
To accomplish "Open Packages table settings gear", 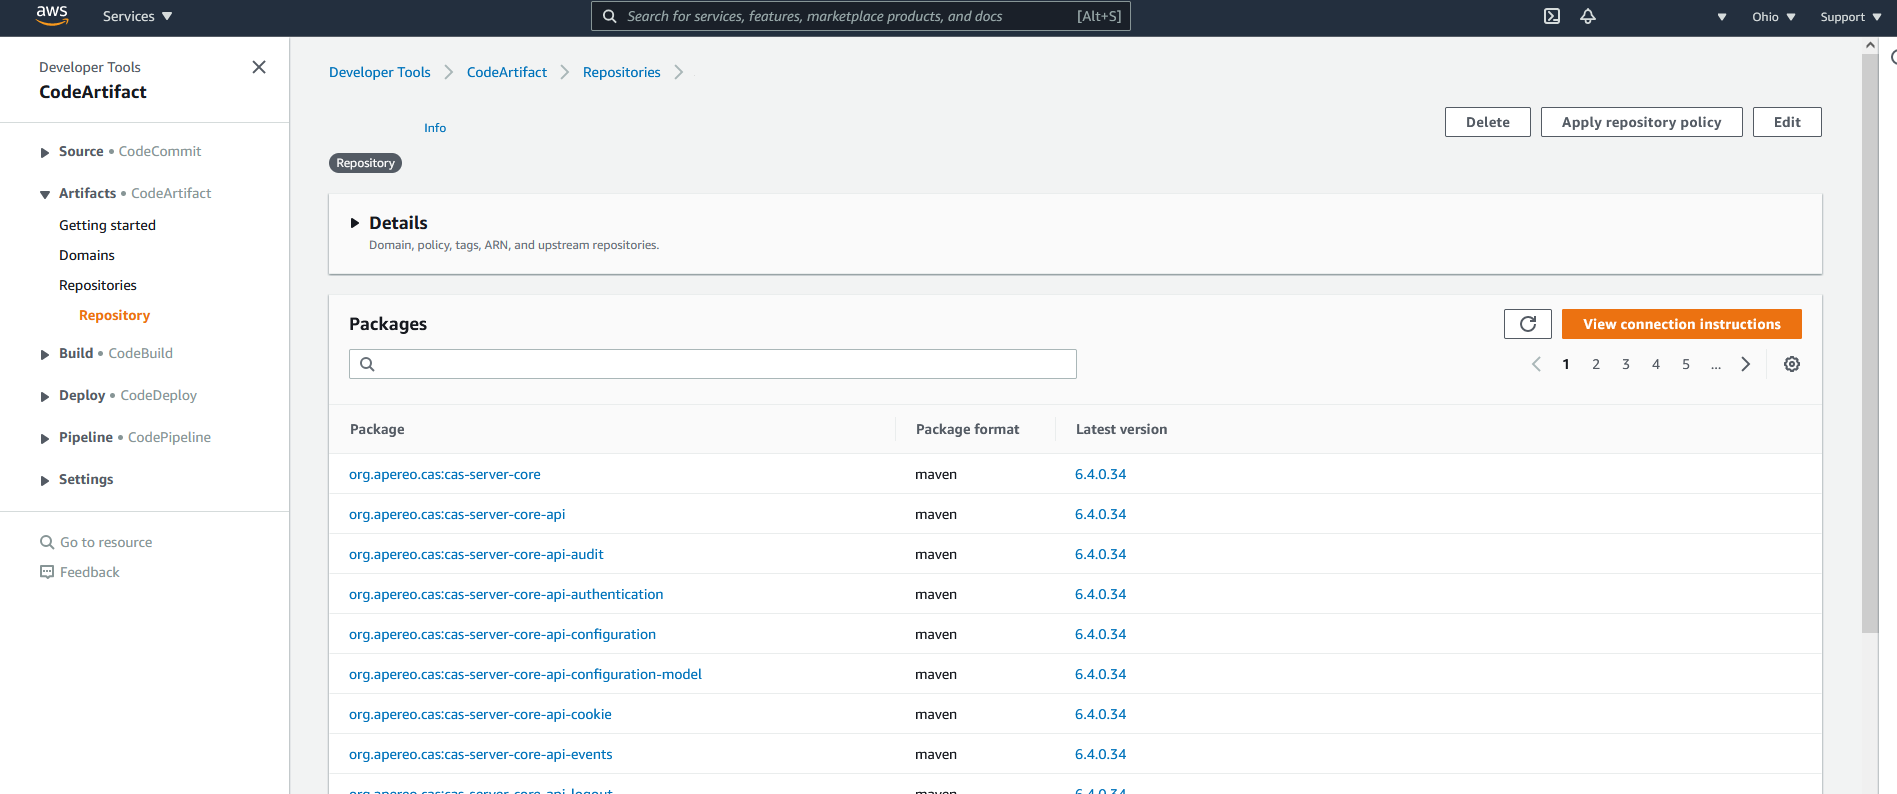I will point(1792,364).
